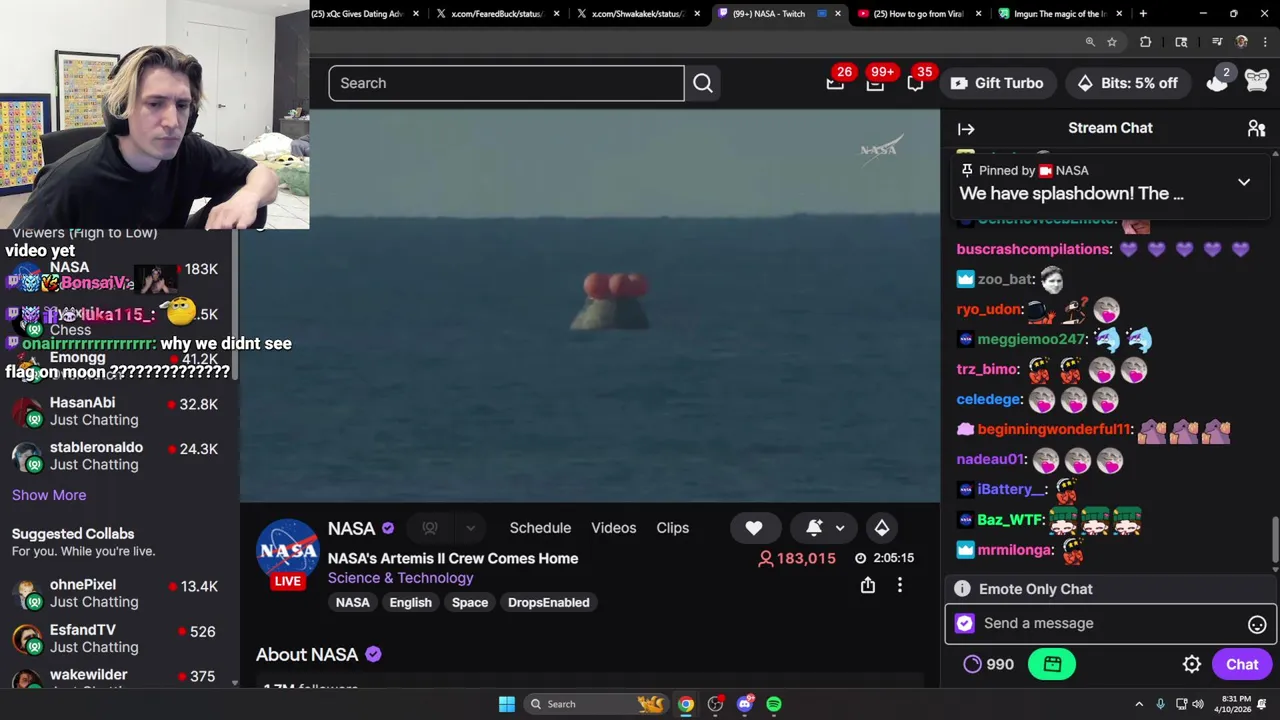
Task: Switch to the x.com/Shwakakek tab
Action: 637,14
